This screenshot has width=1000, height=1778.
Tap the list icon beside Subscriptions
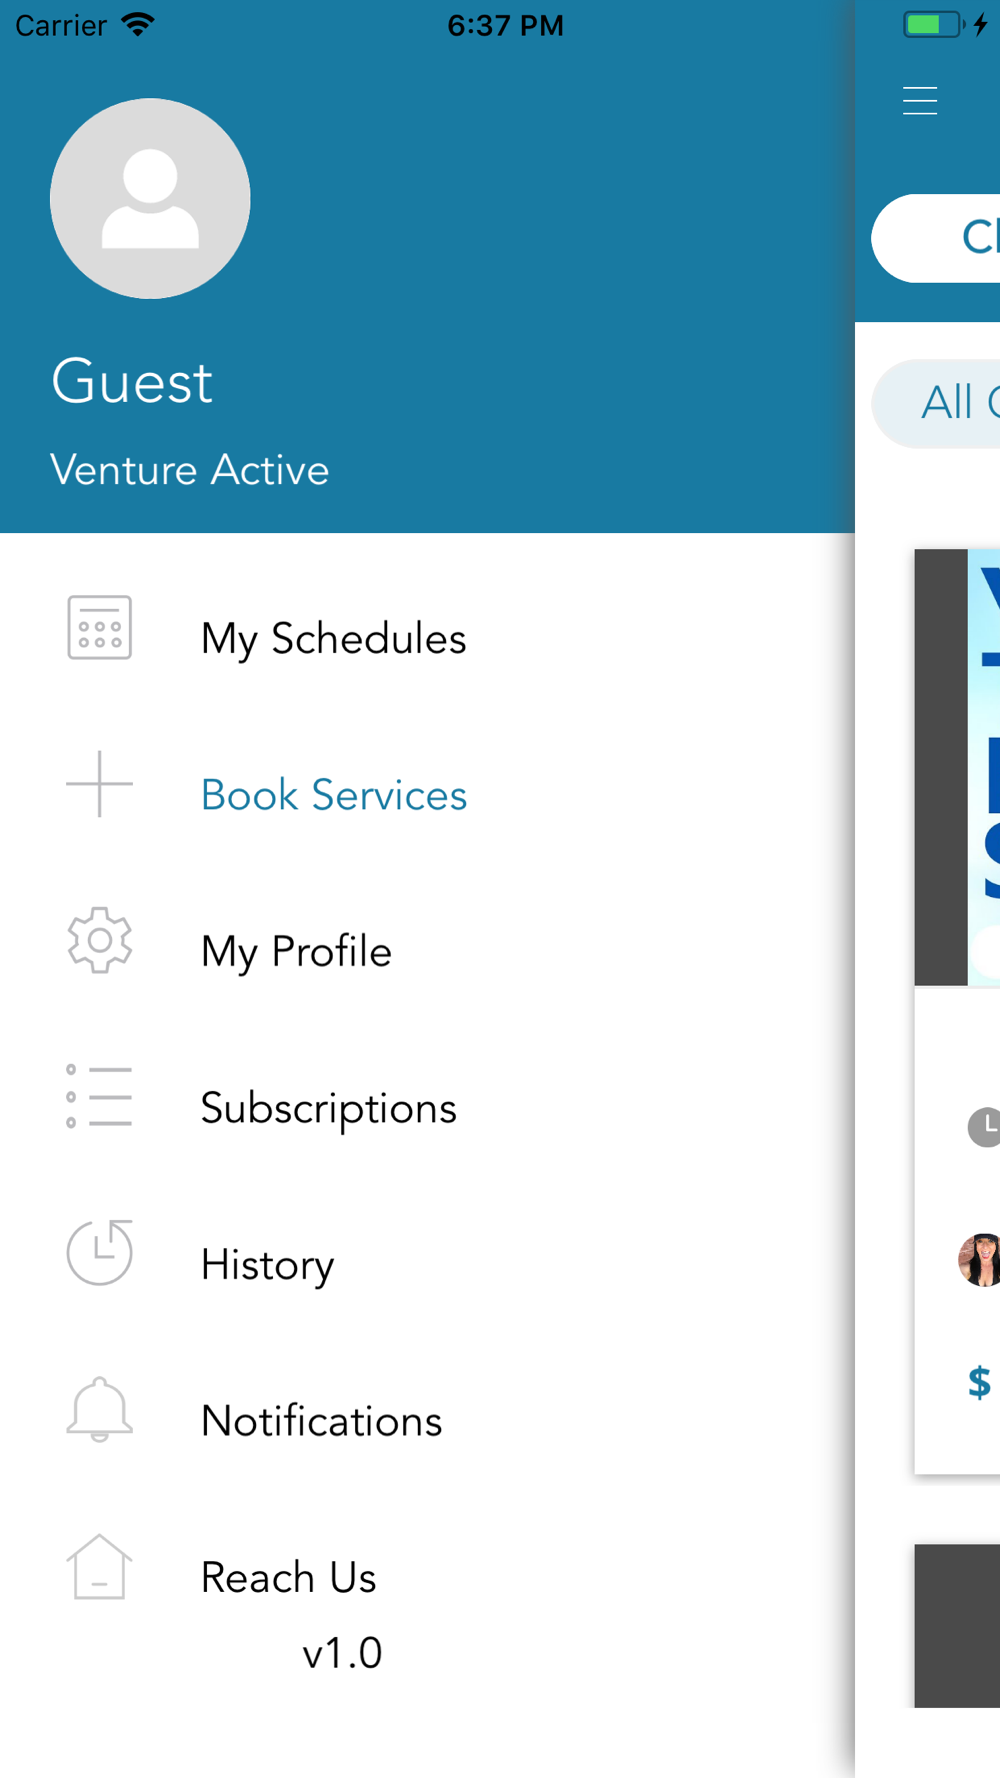click(99, 1096)
